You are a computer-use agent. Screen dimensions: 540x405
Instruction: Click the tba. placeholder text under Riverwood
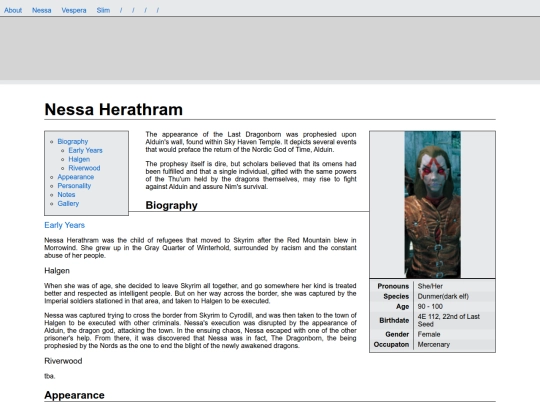(50, 376)
